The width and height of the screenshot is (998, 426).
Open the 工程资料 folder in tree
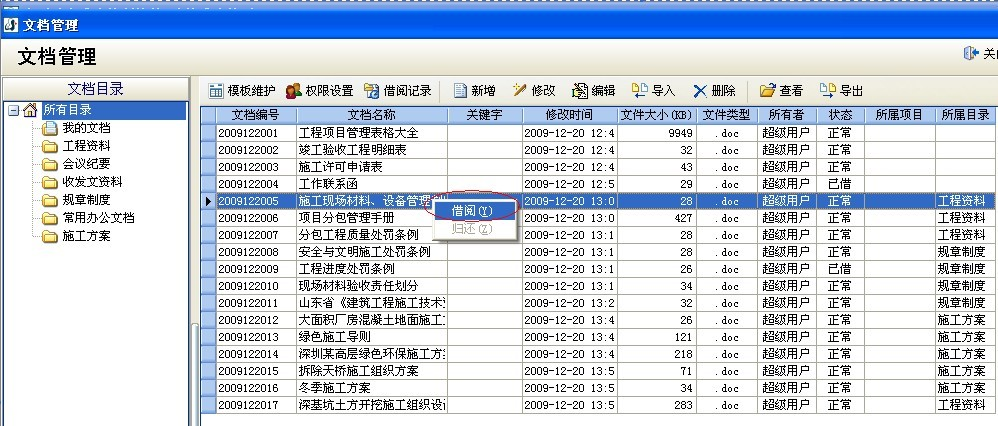coord(86,146)
